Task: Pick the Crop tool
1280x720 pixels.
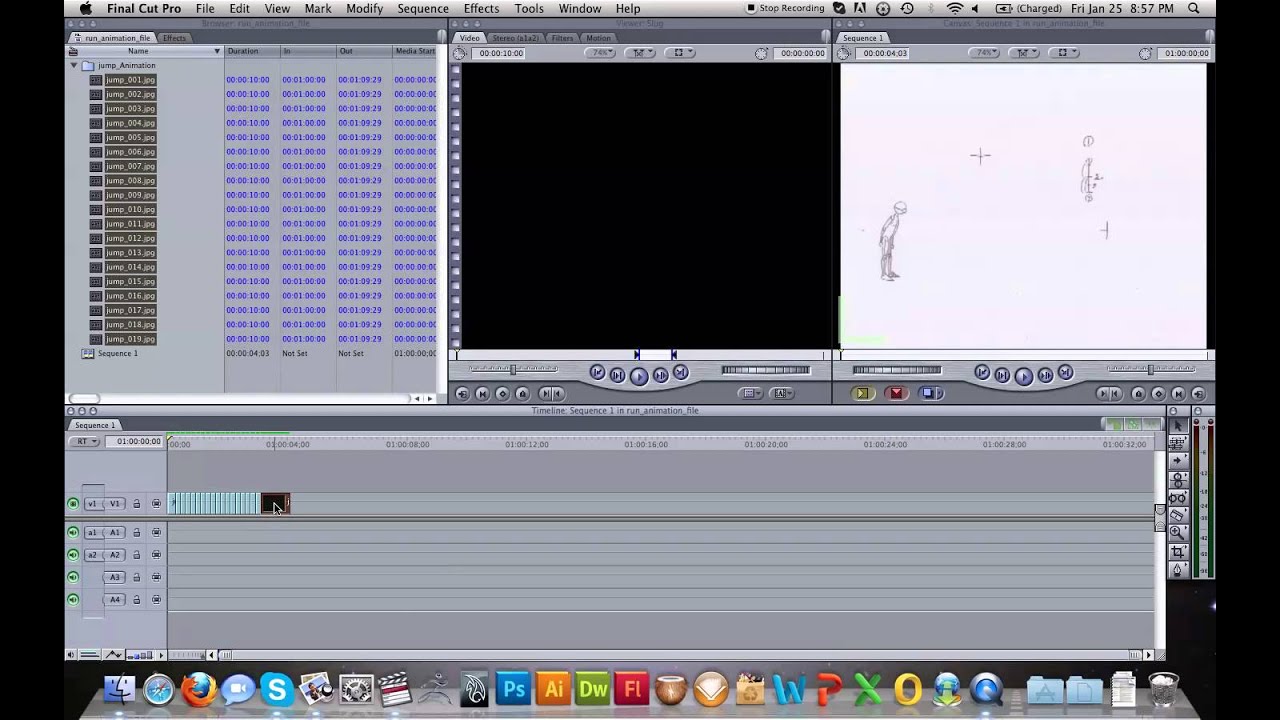Action: click(1177, 551)
